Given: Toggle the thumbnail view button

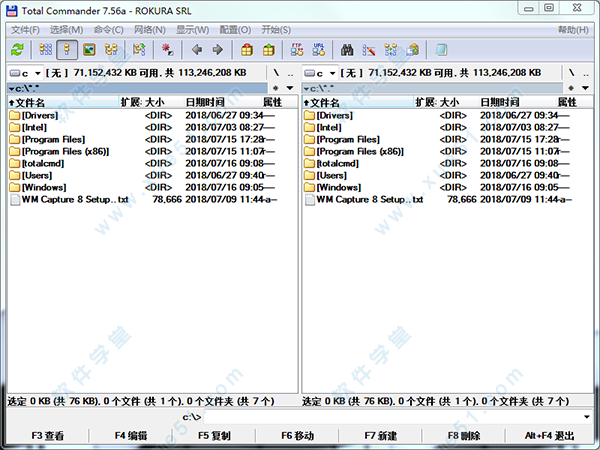Looking at the screenshot, I should (87, 49).
